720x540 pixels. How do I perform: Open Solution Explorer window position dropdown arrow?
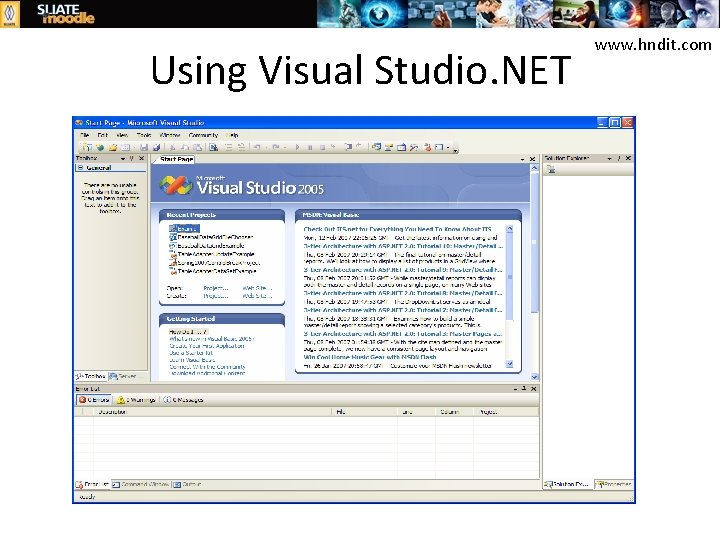click(609, 158)
